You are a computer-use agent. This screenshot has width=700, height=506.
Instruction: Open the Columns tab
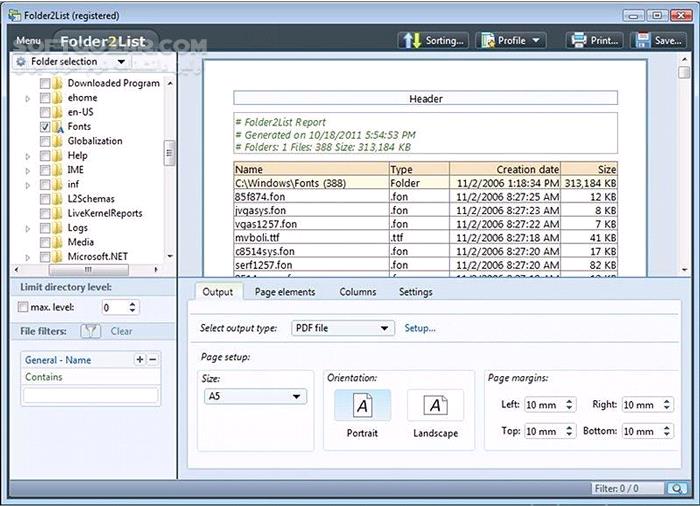click(358, 292)
